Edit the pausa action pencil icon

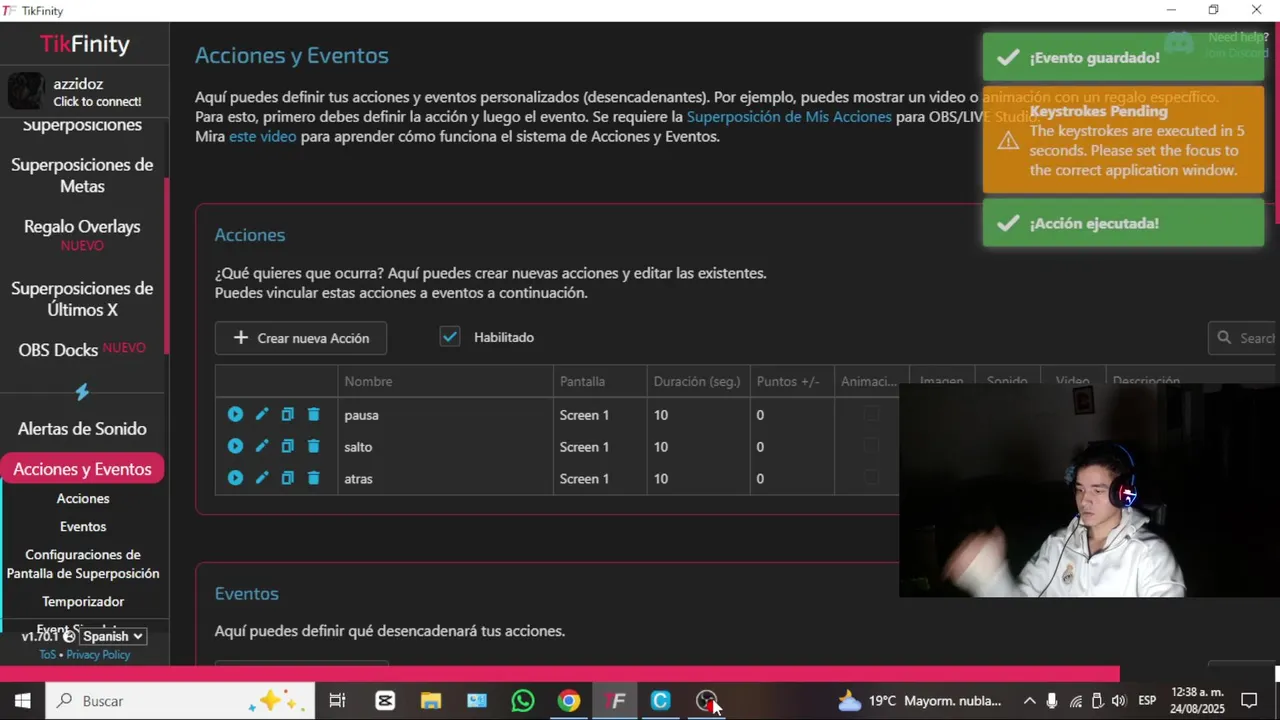[262, 414]
